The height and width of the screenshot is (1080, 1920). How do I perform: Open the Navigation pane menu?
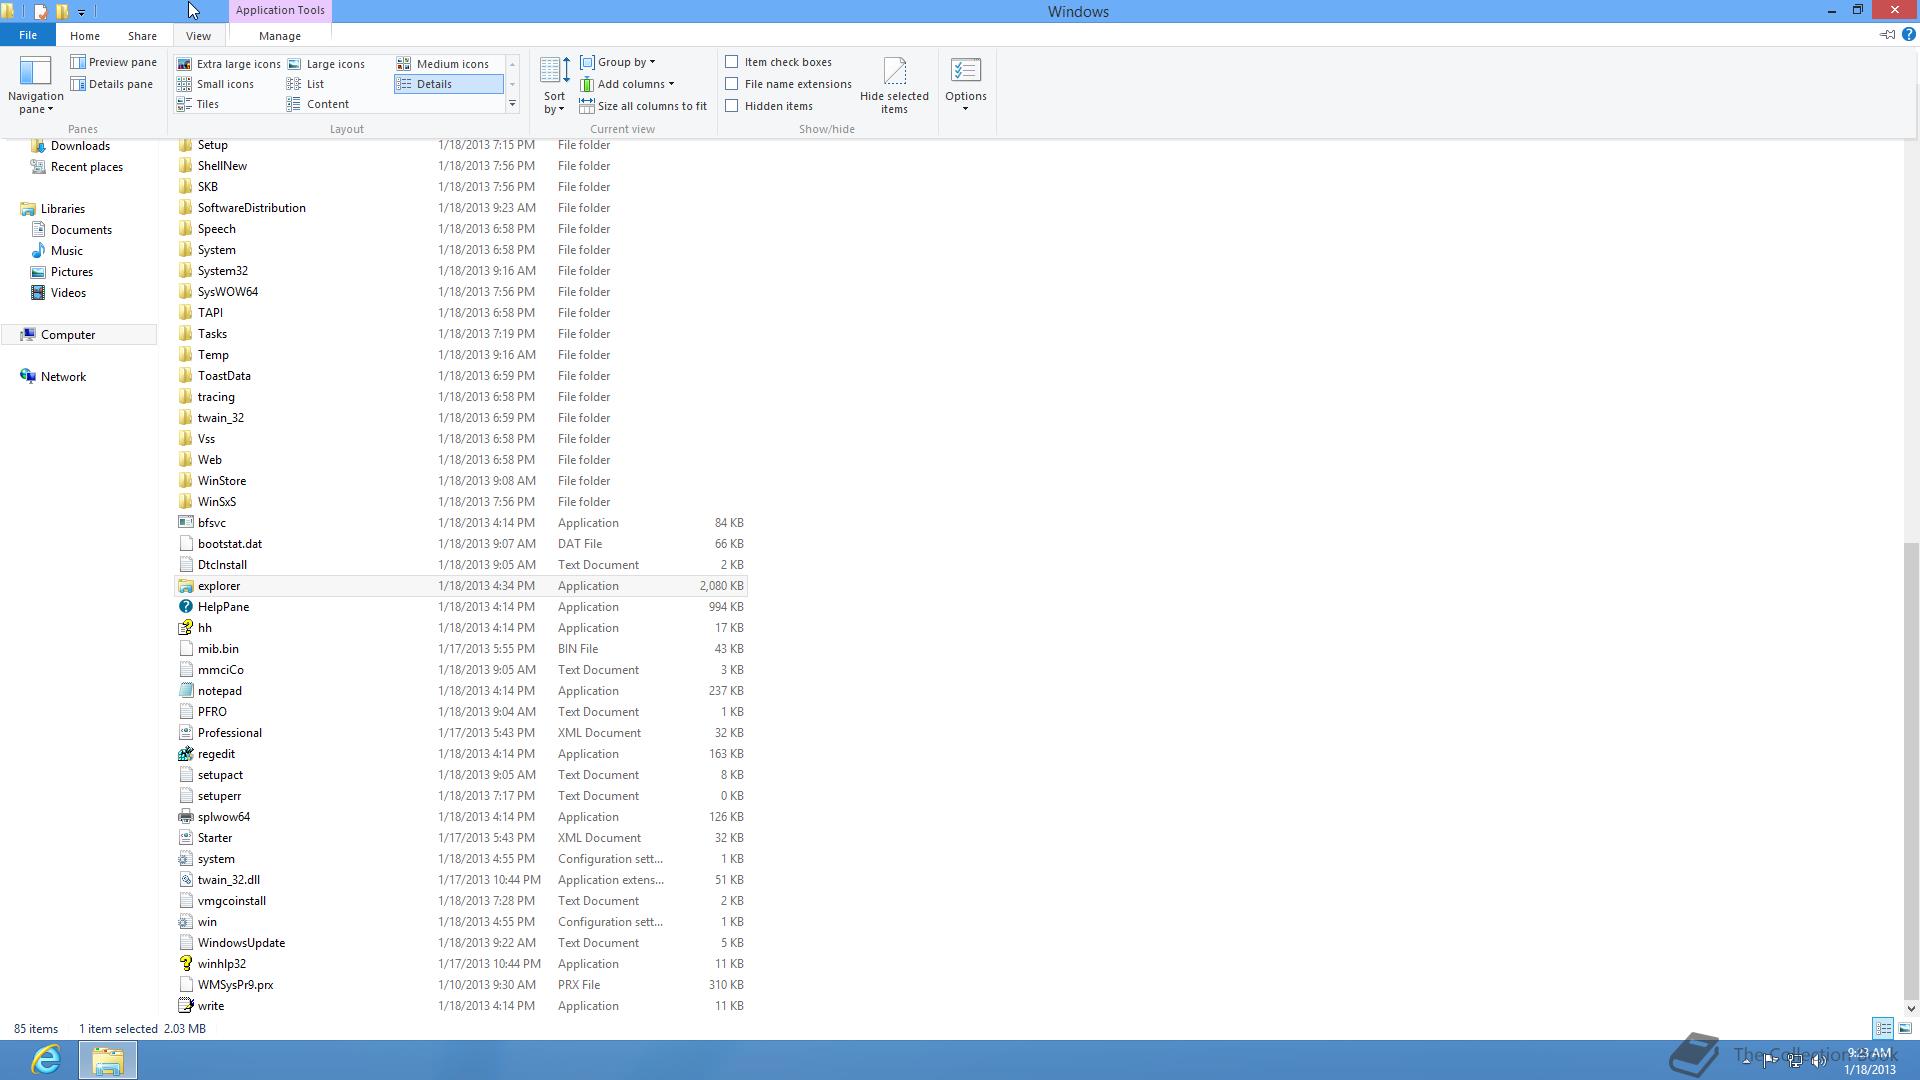point(35,86)
